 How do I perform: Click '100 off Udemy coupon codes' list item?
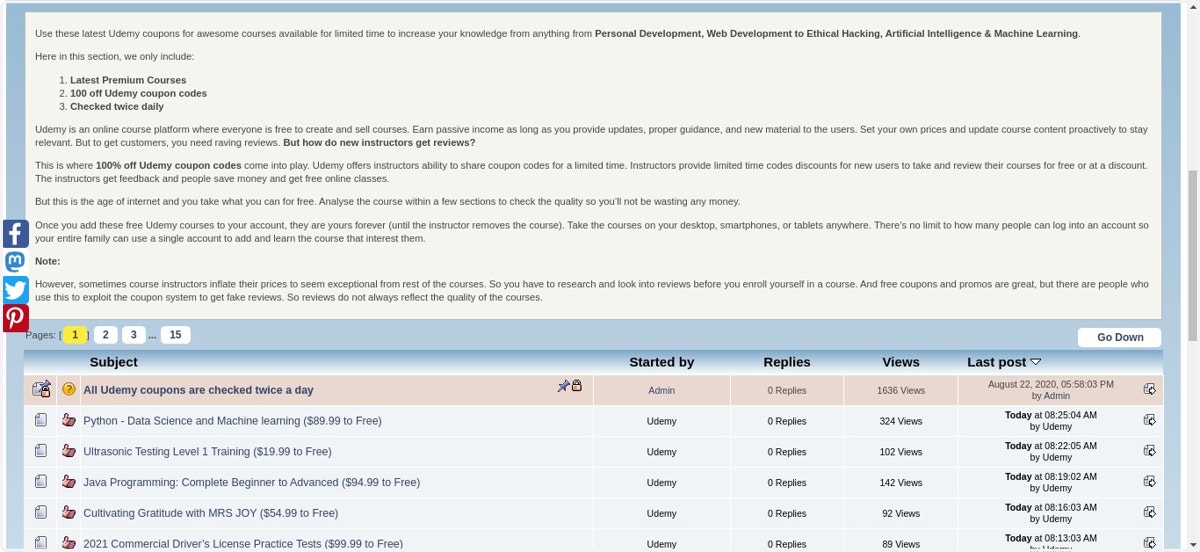tap(138, 93)
